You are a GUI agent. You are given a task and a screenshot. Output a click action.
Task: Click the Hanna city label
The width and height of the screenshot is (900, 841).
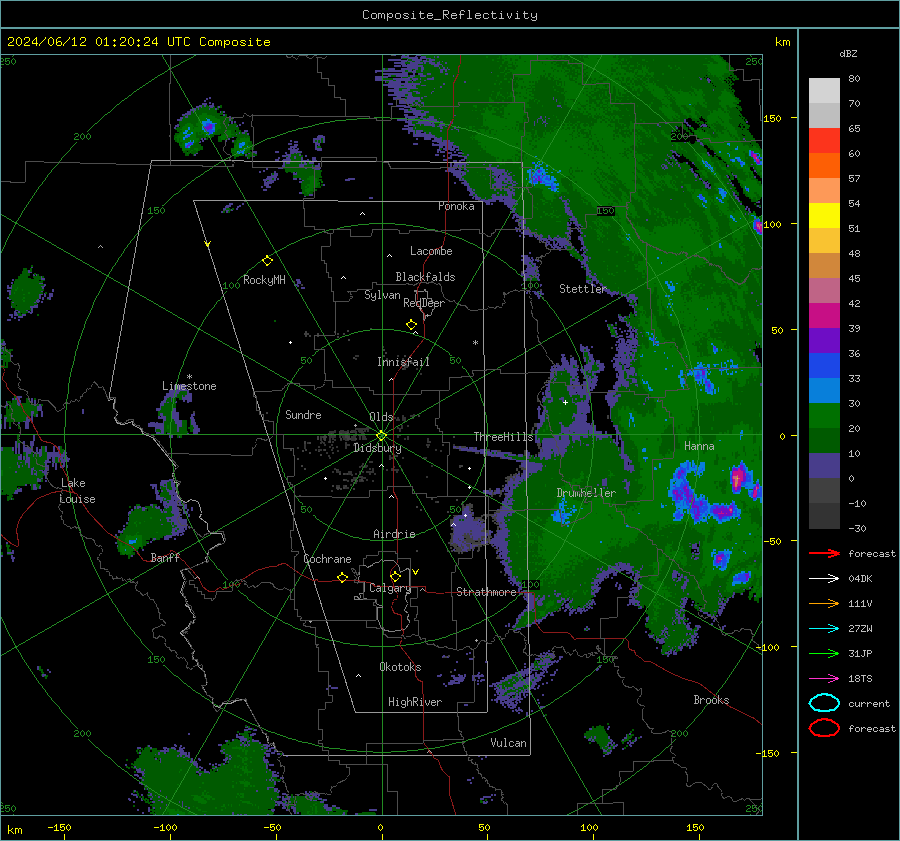point(699,446)
